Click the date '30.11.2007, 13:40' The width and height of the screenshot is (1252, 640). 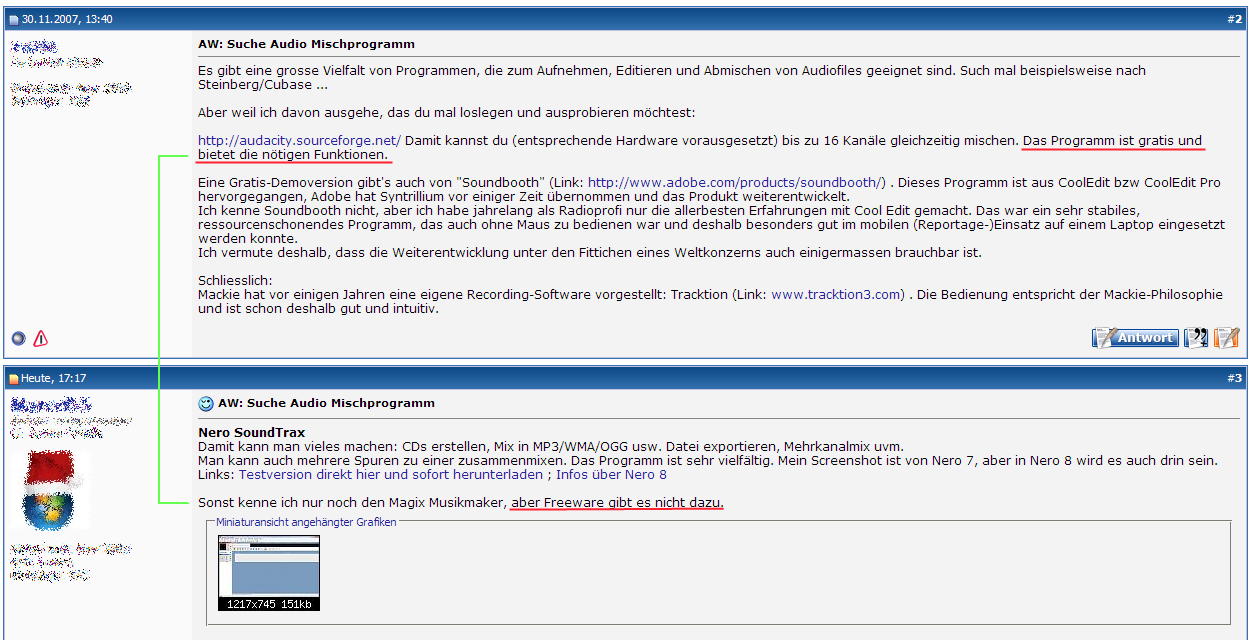tap(67, 19)
